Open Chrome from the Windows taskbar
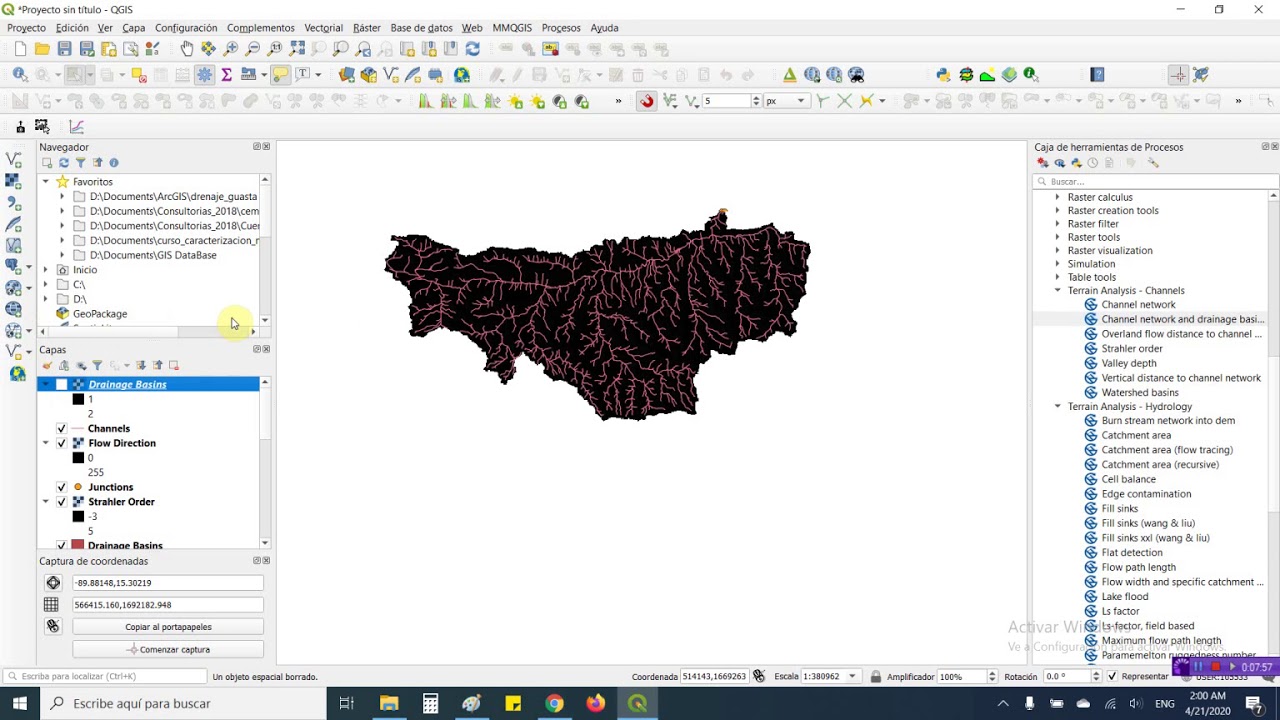 coord(554,704)
